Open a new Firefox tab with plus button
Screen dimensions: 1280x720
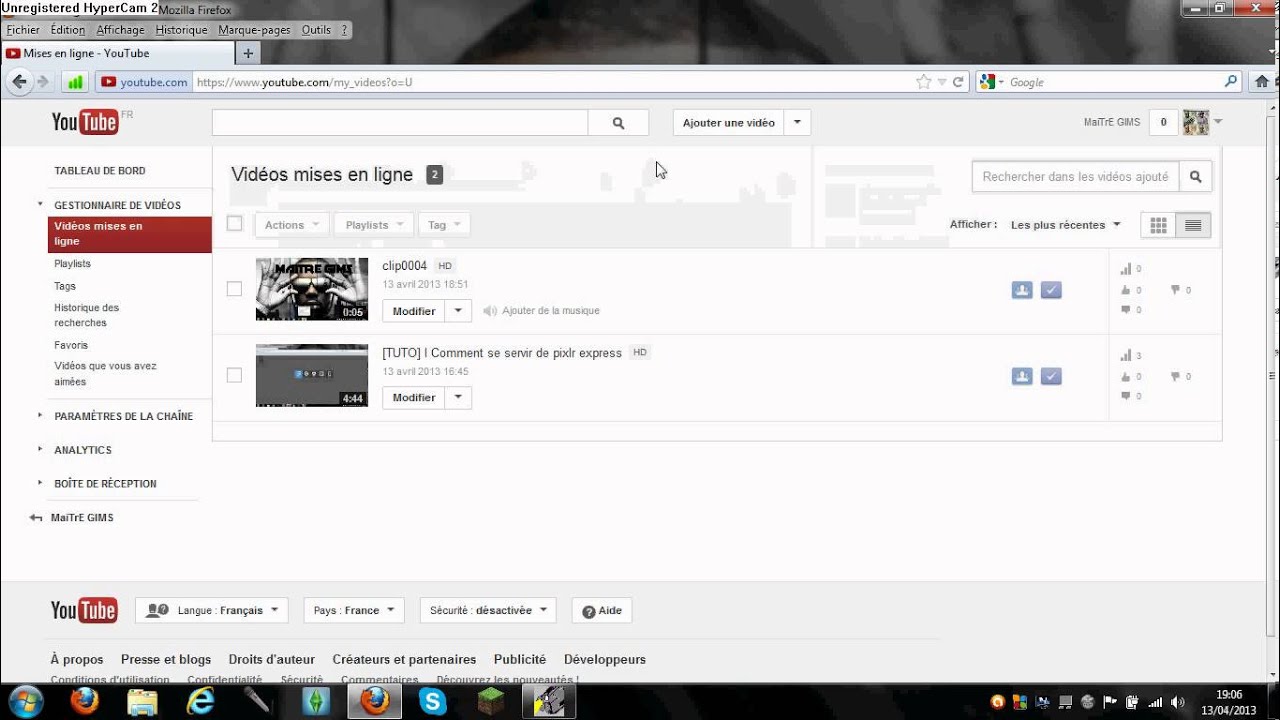248,53
